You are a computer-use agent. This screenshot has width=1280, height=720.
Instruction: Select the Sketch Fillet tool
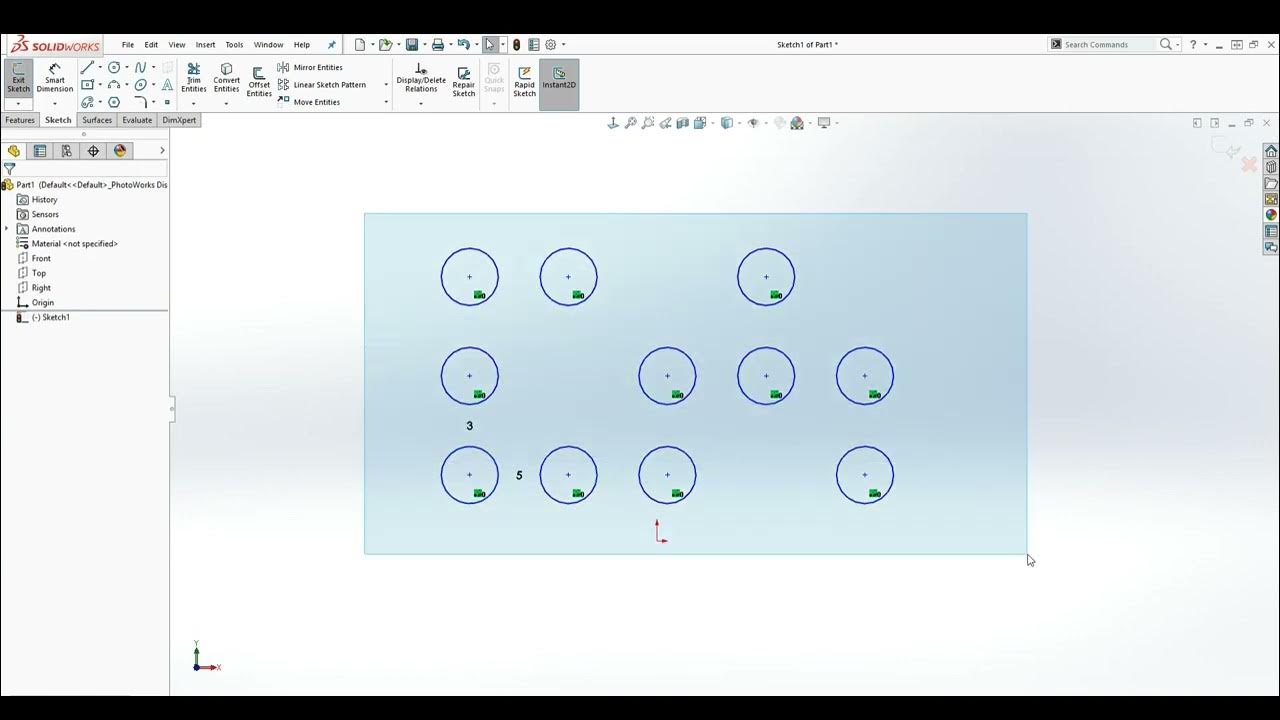click(141, 102)
